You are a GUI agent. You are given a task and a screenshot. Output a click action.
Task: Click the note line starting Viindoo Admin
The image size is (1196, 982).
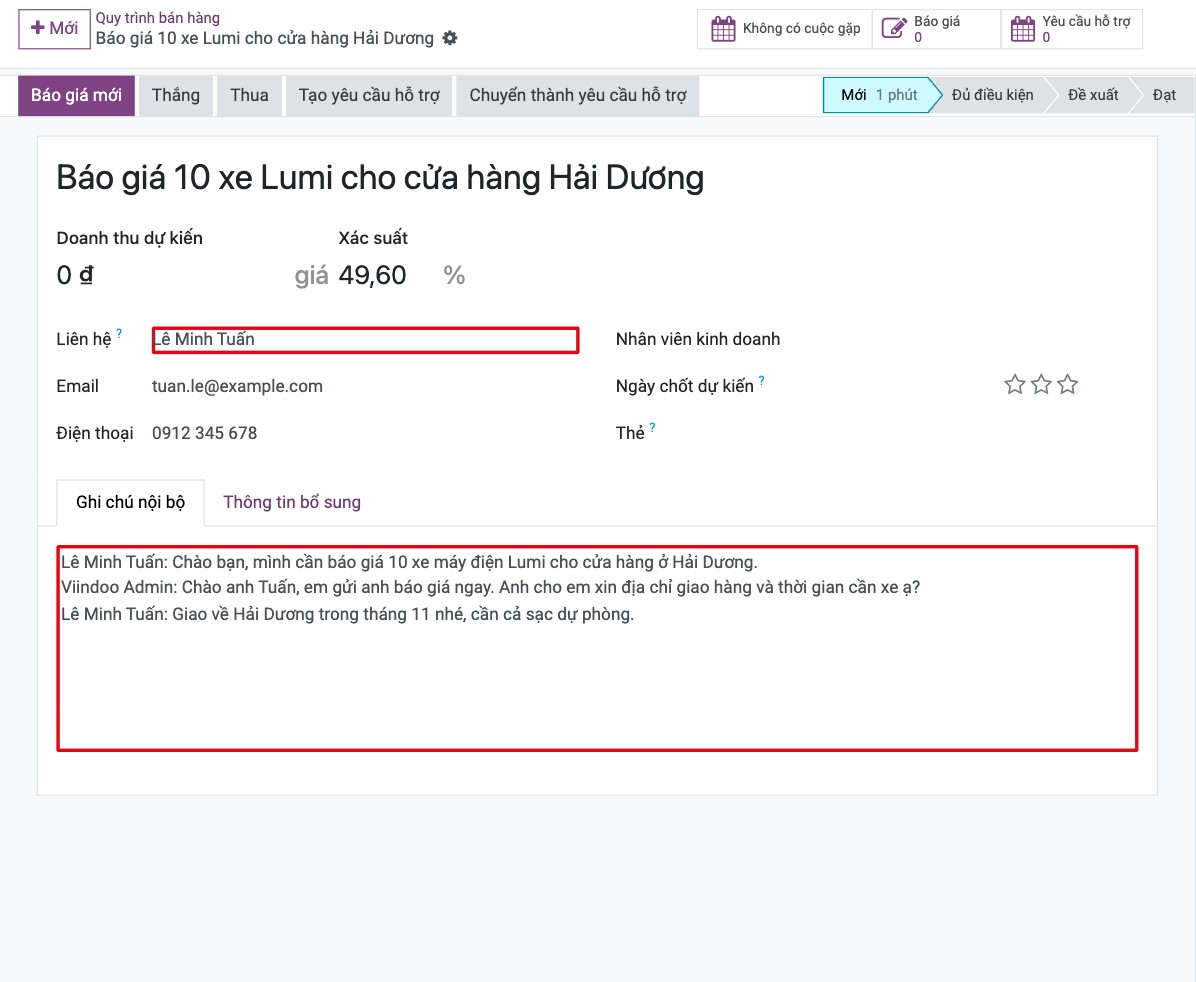coord(490,588)
